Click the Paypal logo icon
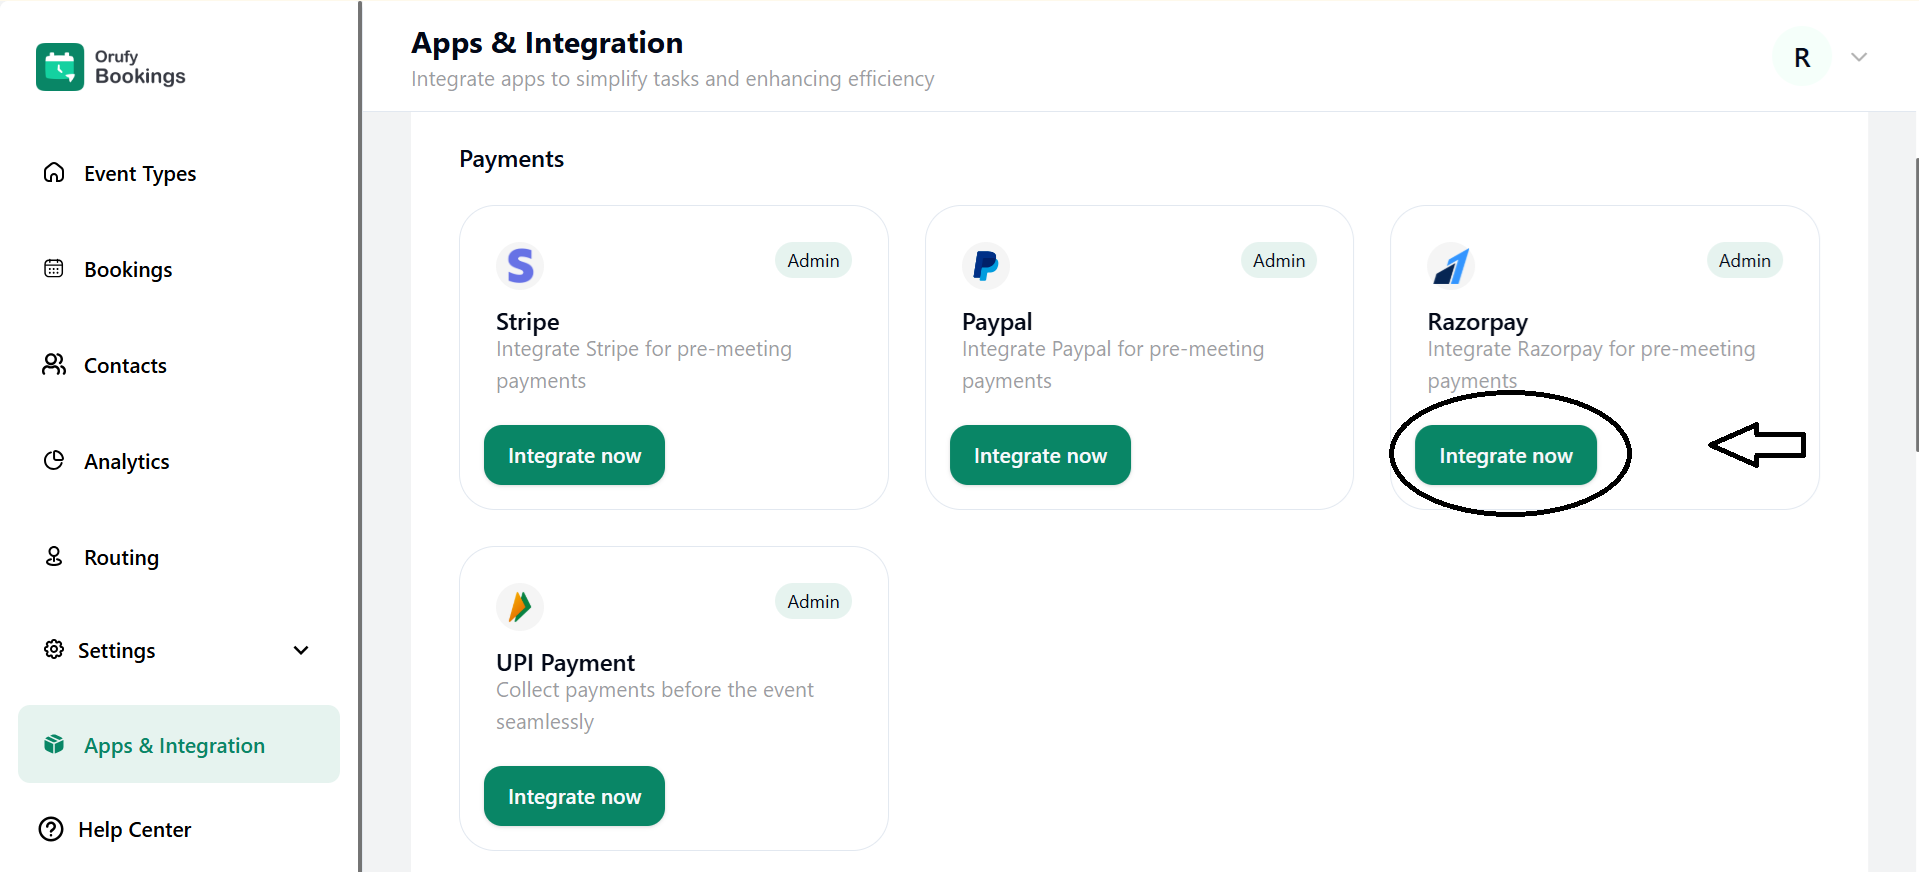Viewport: 1919px width, 872px height. [985, 265]
